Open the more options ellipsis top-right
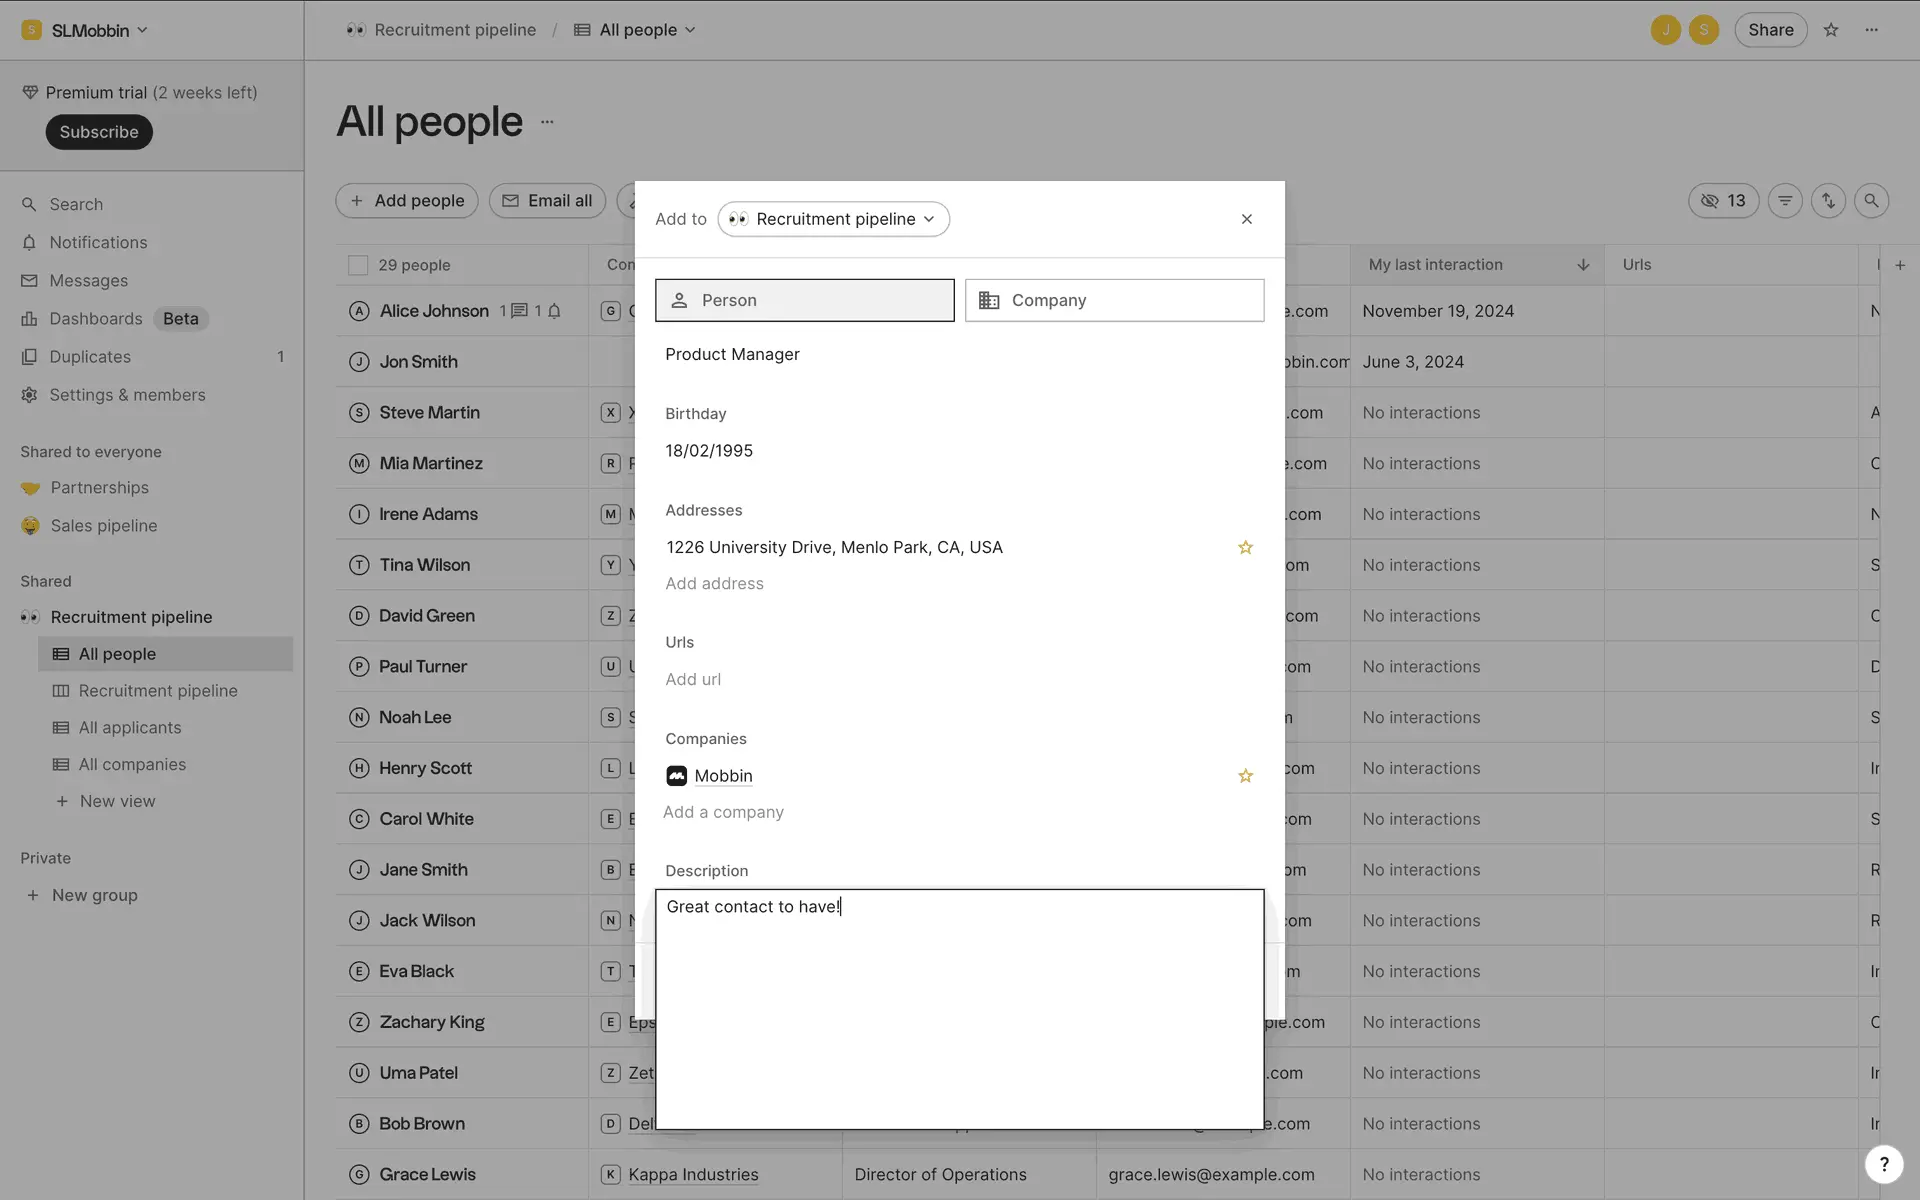Image resolution: width=1920 pixels, height=1200 pixels. click(x=1872, y=30)
